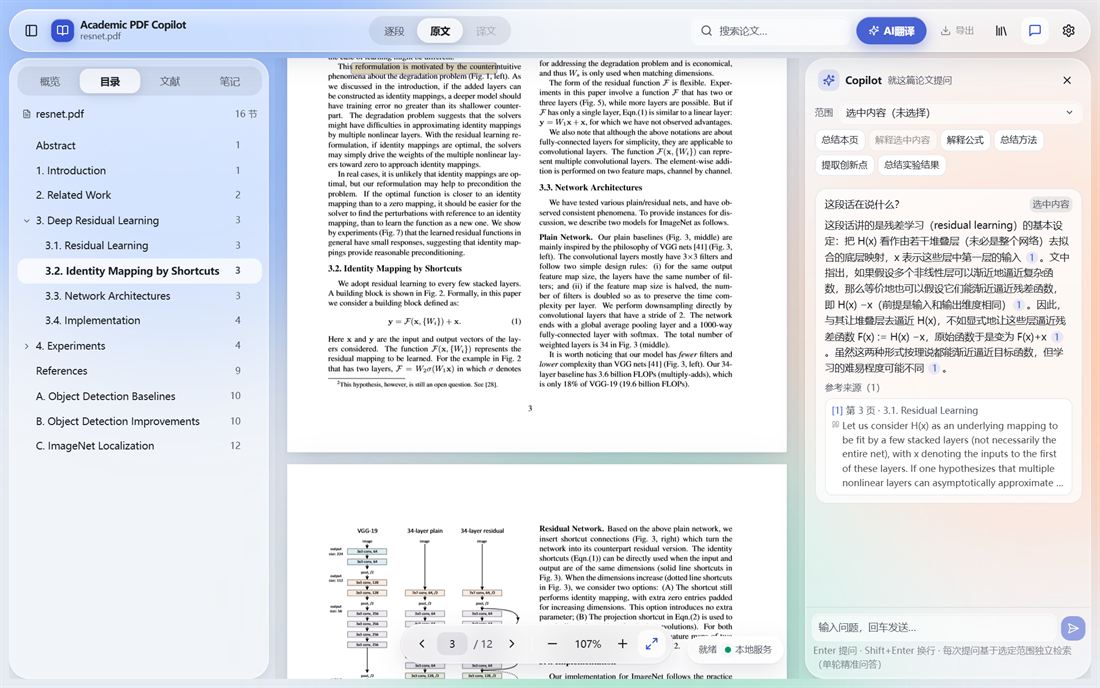Viewport: 1100px width, 688px height.
Task: Toggle the Copilot chat panel icon
Action: click(1035, 31)
